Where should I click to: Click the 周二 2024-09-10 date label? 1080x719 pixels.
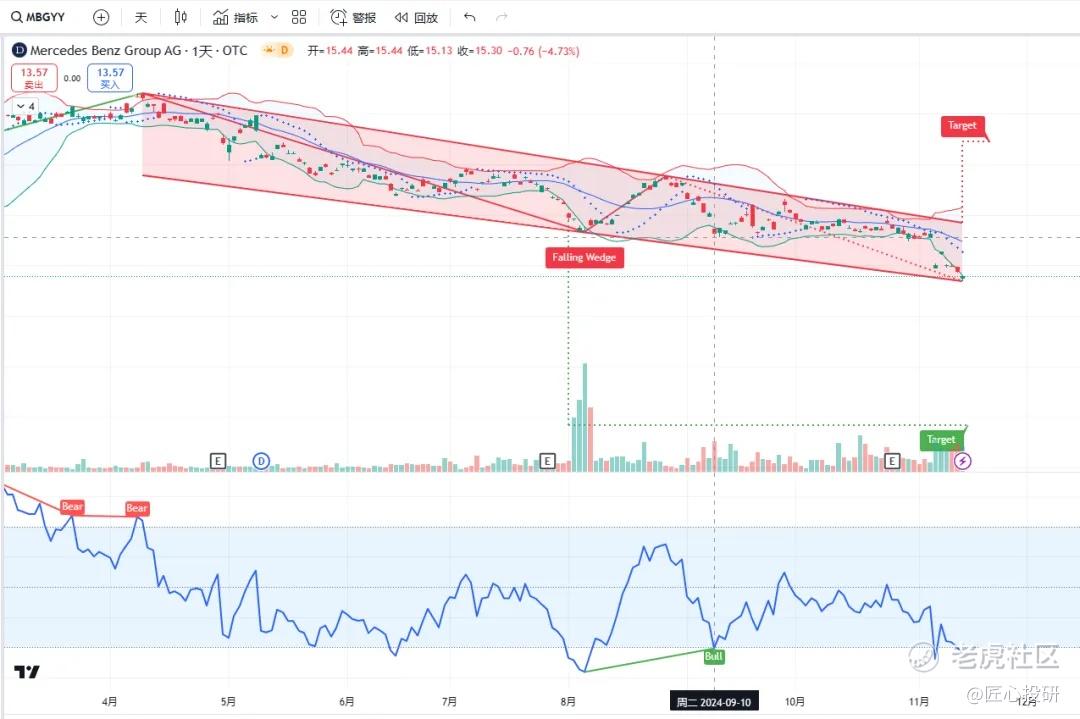coord(714,702)
